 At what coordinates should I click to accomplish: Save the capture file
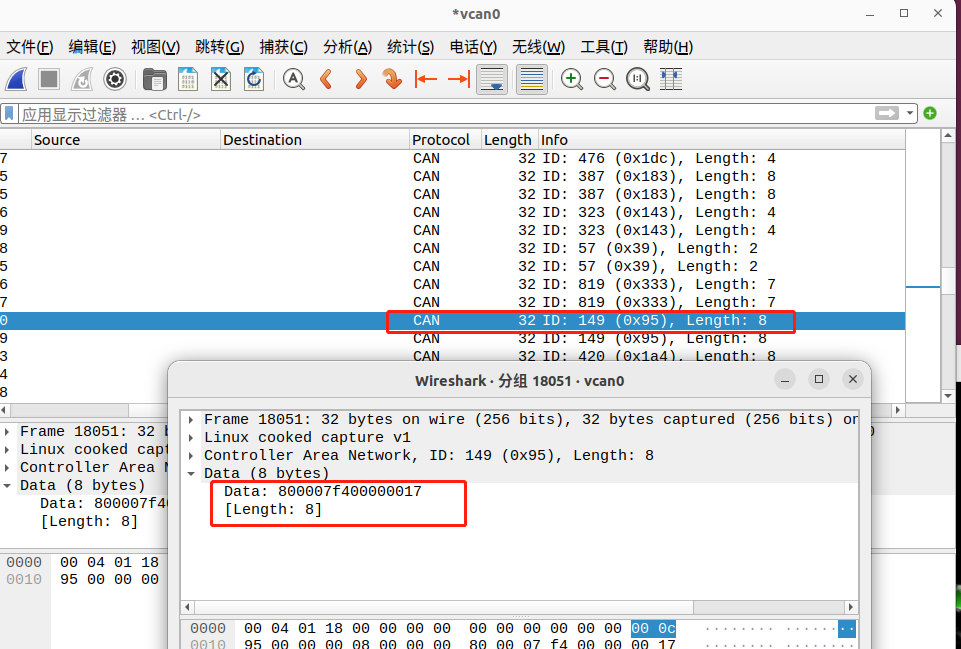(188, 80)
